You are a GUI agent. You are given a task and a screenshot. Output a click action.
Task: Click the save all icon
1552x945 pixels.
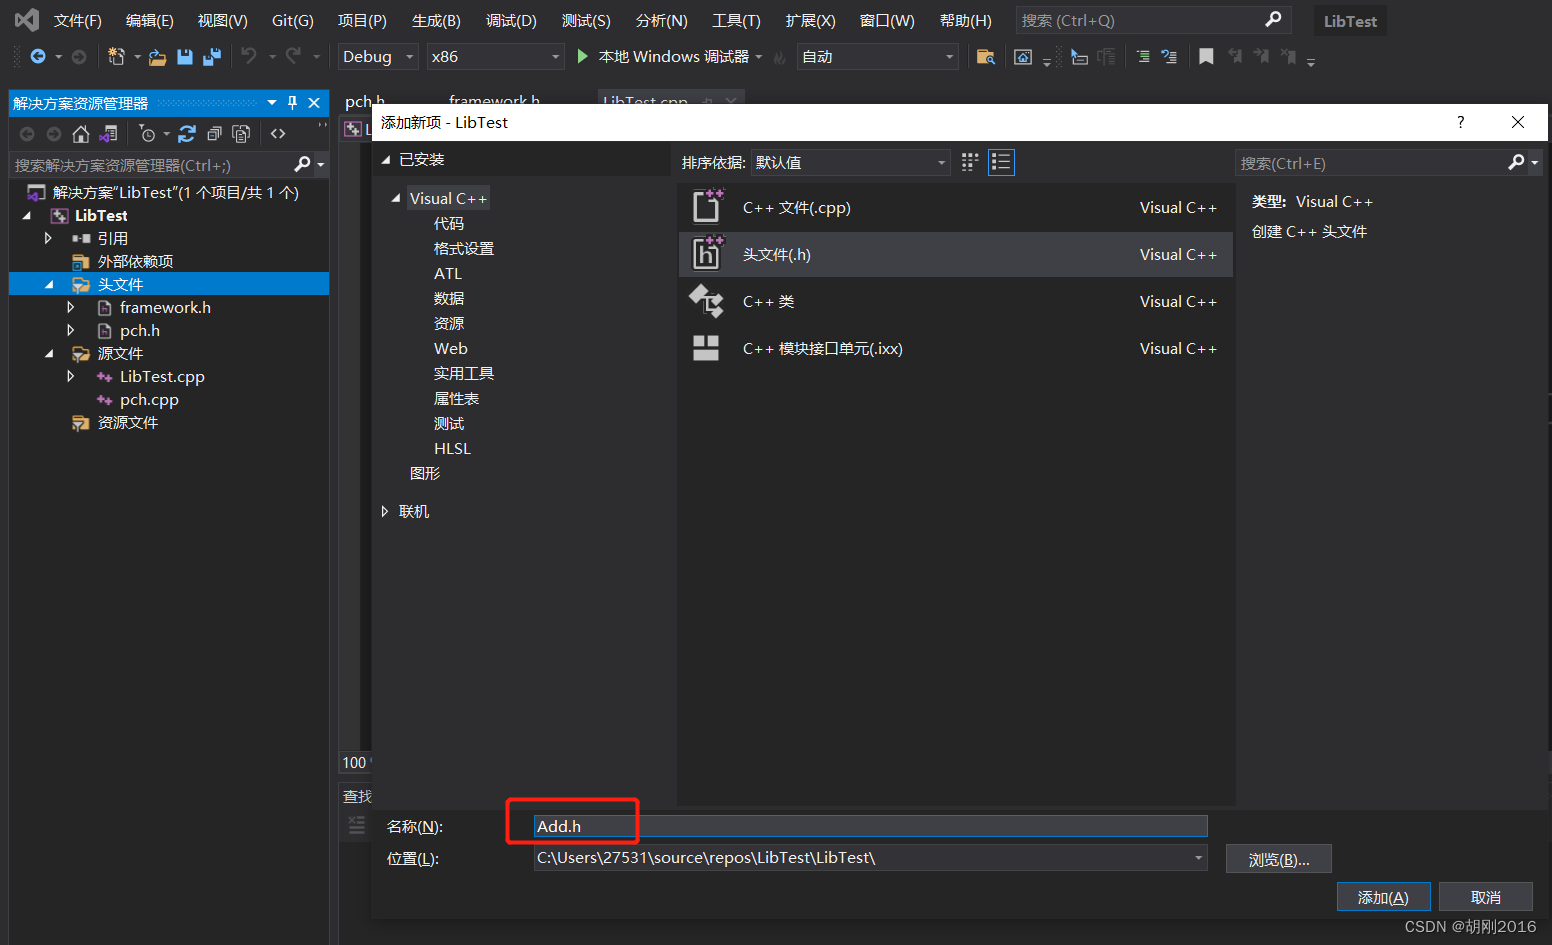(211, 57)
